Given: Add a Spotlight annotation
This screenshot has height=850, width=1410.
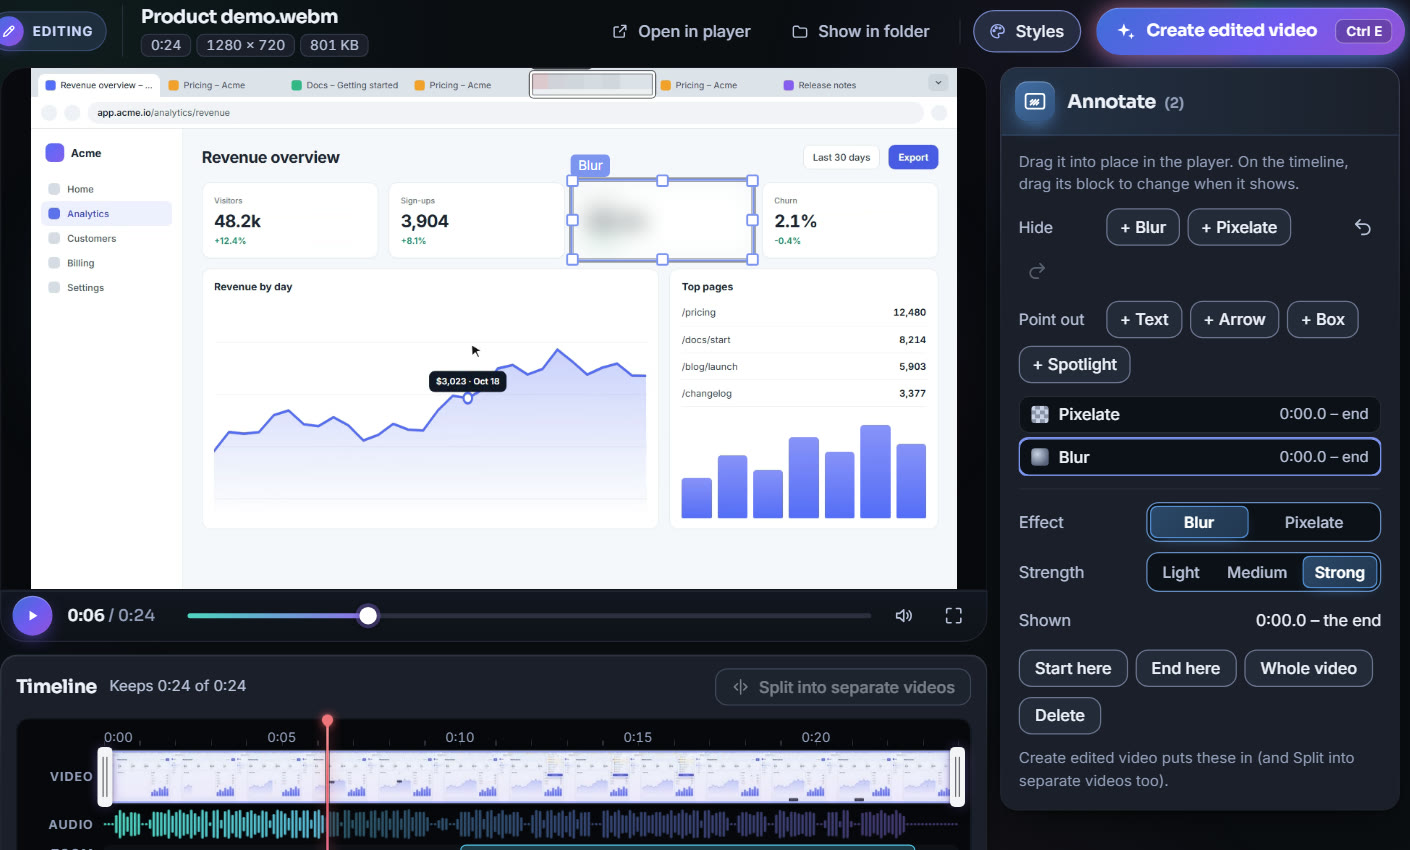Looking at the screenshot, I should [1074, 364].
